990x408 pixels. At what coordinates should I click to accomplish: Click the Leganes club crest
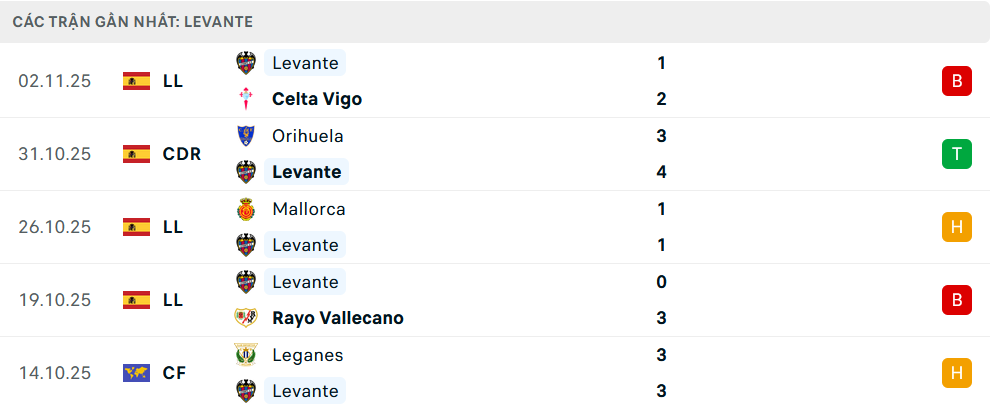245,355
